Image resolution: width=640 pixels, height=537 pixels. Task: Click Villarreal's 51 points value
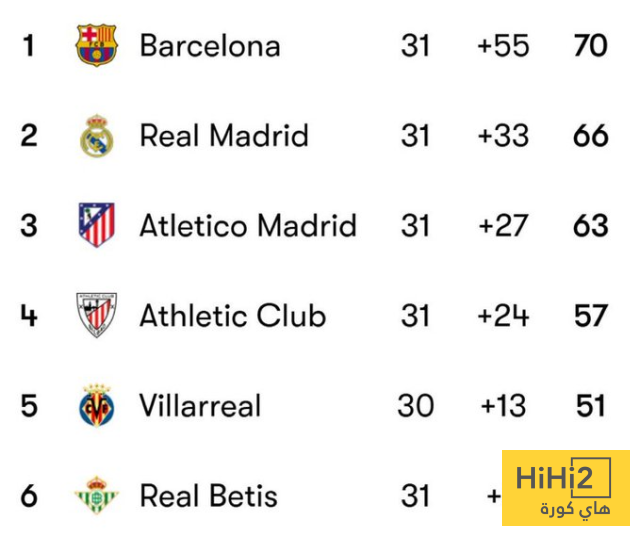tap(591, 406)
